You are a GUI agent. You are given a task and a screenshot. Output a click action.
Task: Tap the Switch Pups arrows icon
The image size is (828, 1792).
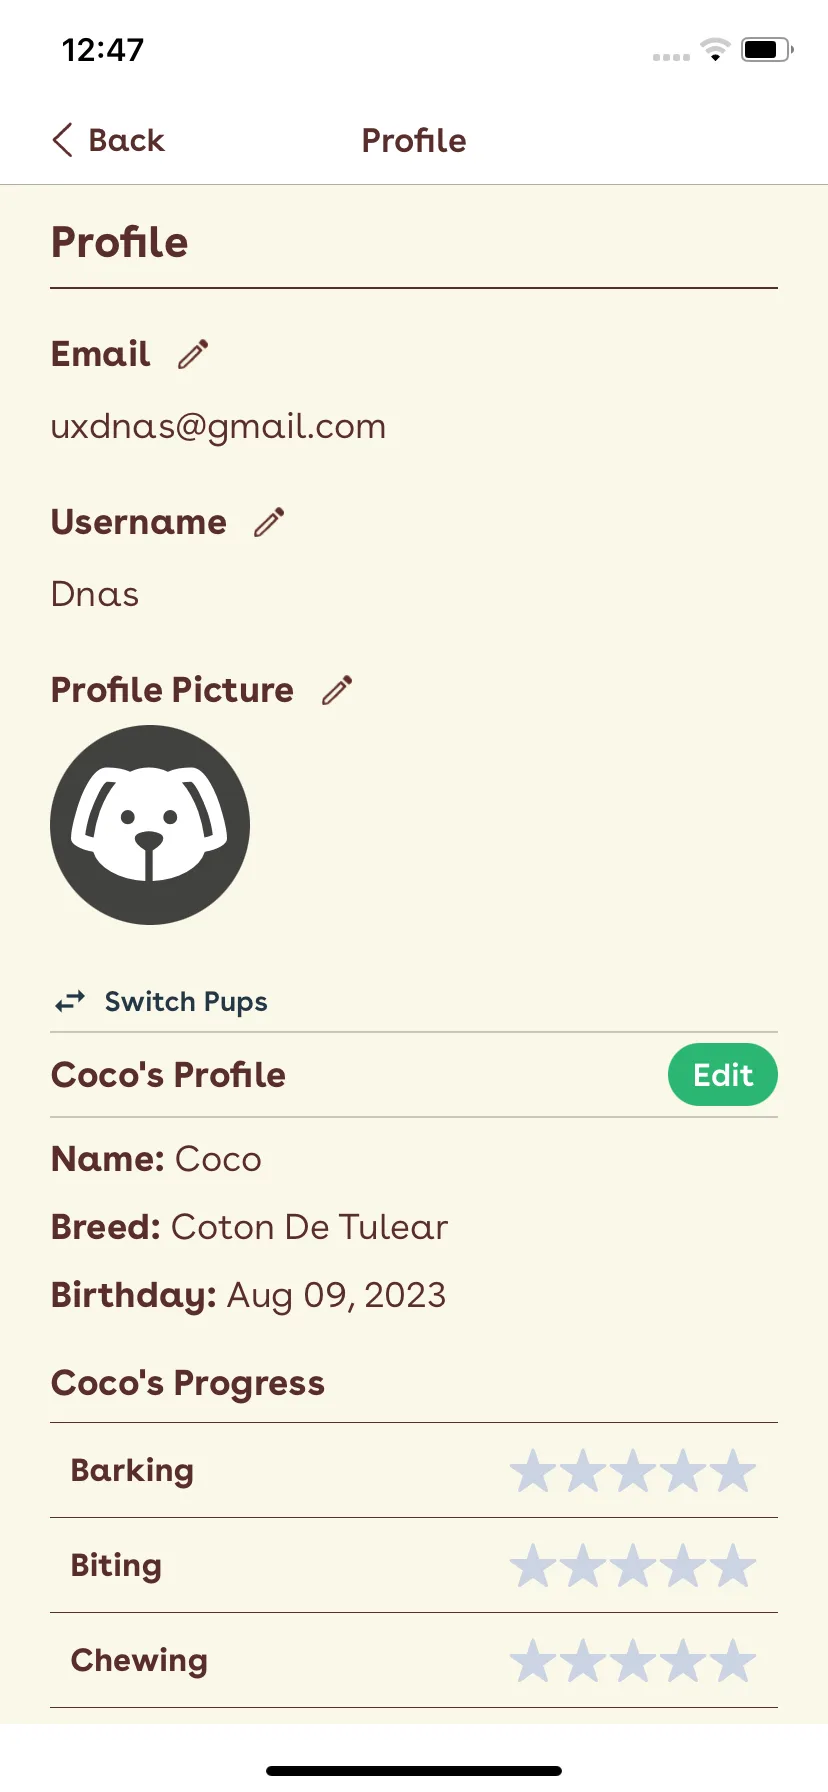coord(70,1001)
